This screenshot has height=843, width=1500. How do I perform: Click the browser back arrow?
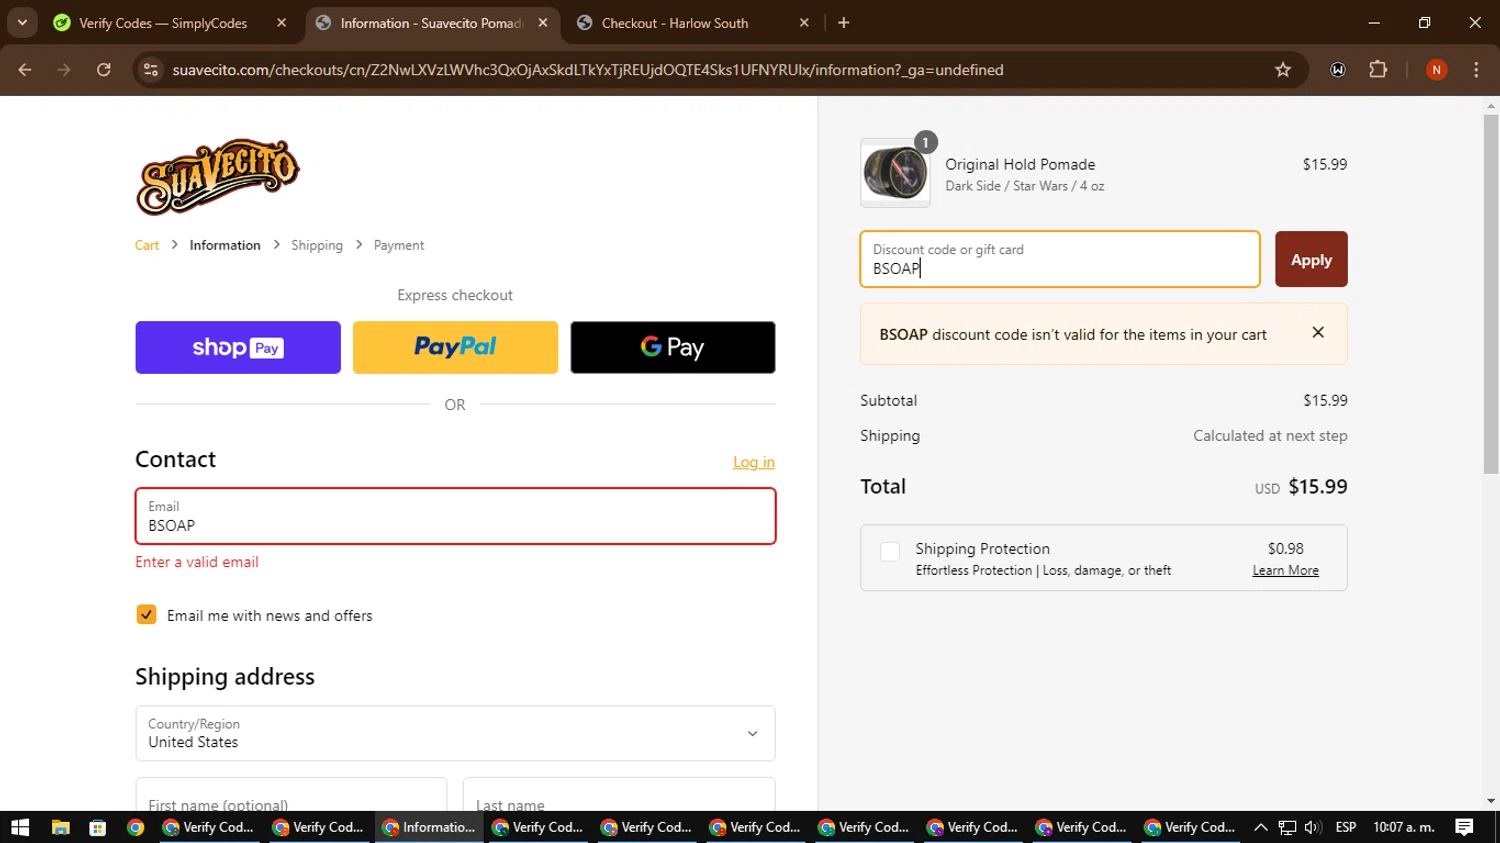[x=25, y=70]
